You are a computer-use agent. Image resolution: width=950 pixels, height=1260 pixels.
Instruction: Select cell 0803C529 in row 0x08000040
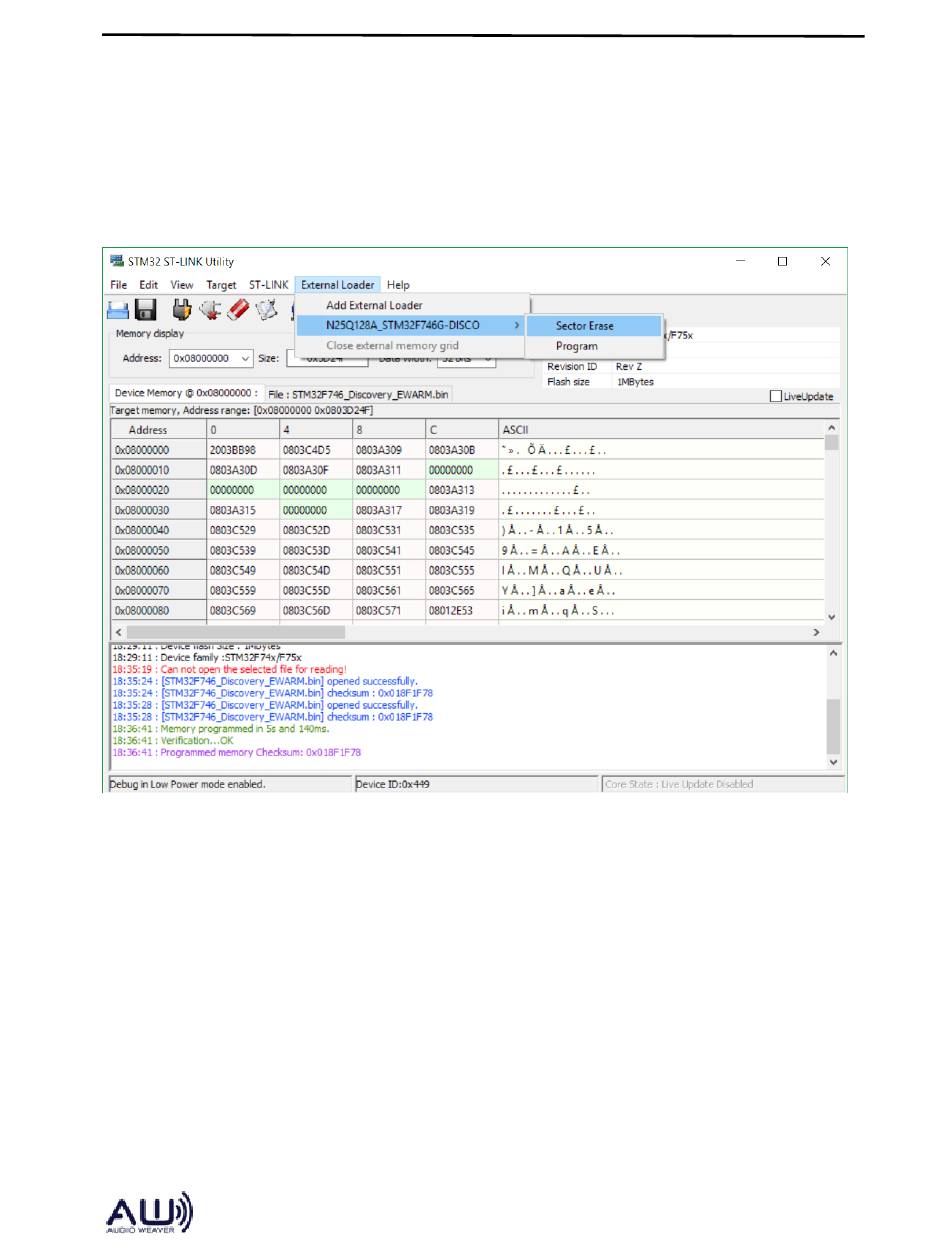click(242, 530)
